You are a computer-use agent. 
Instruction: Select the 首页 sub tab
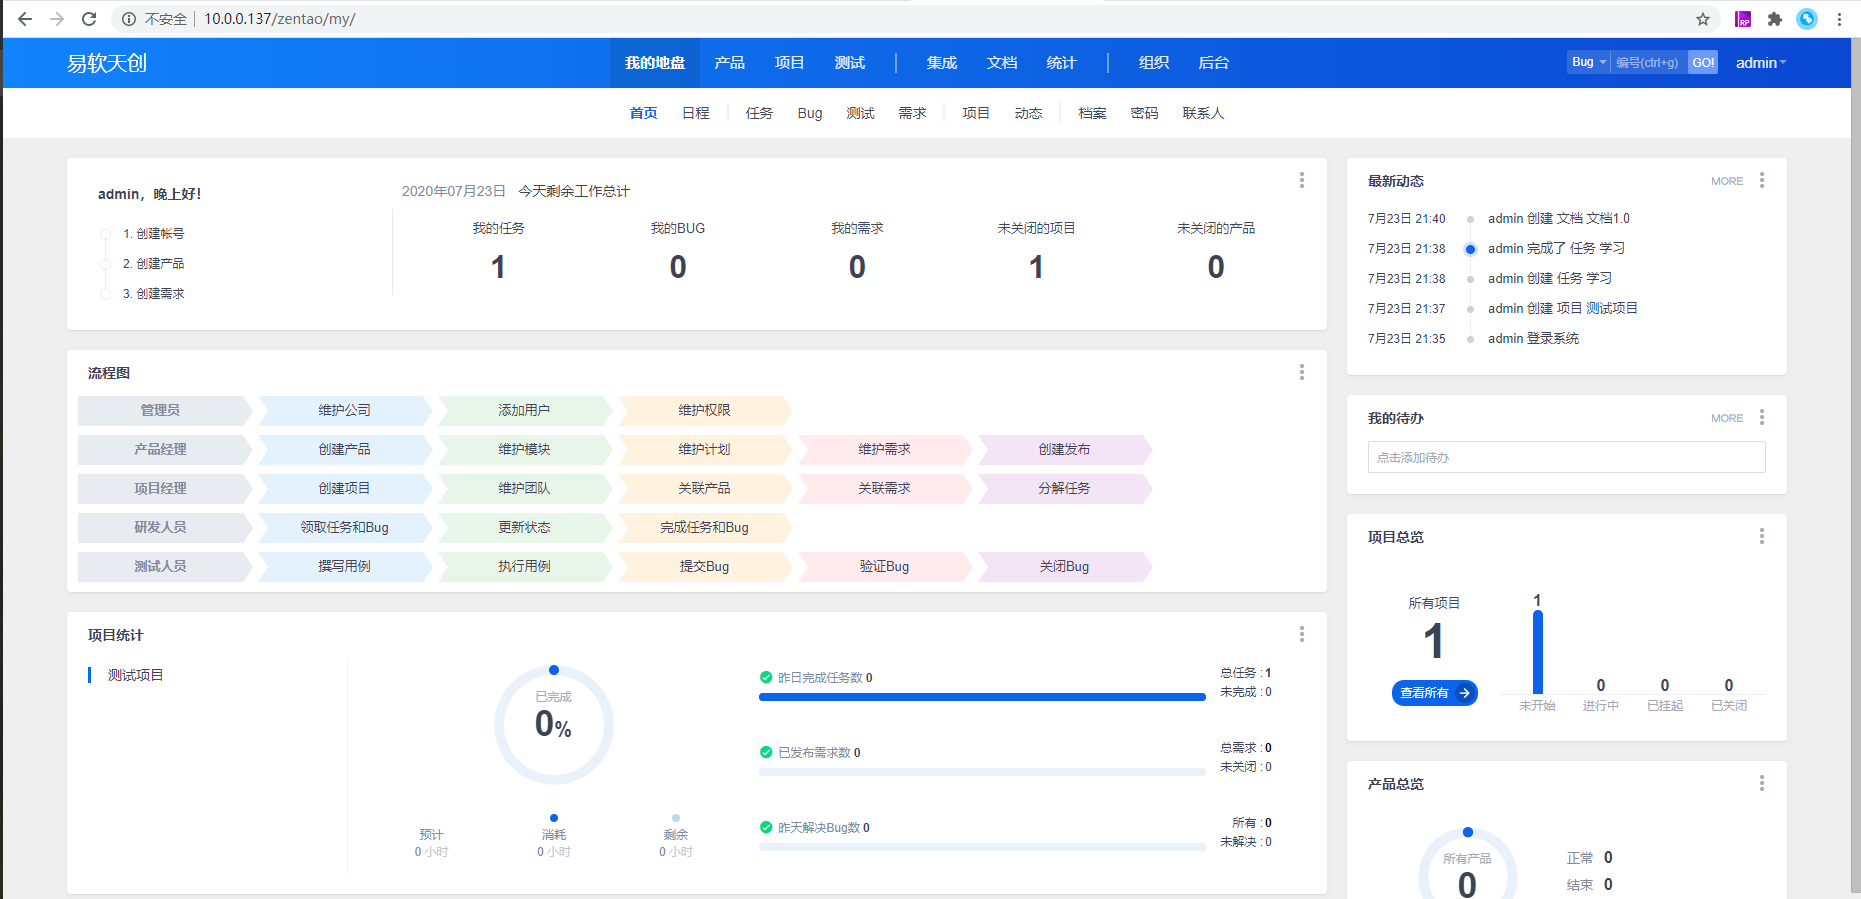click(643, 113)
